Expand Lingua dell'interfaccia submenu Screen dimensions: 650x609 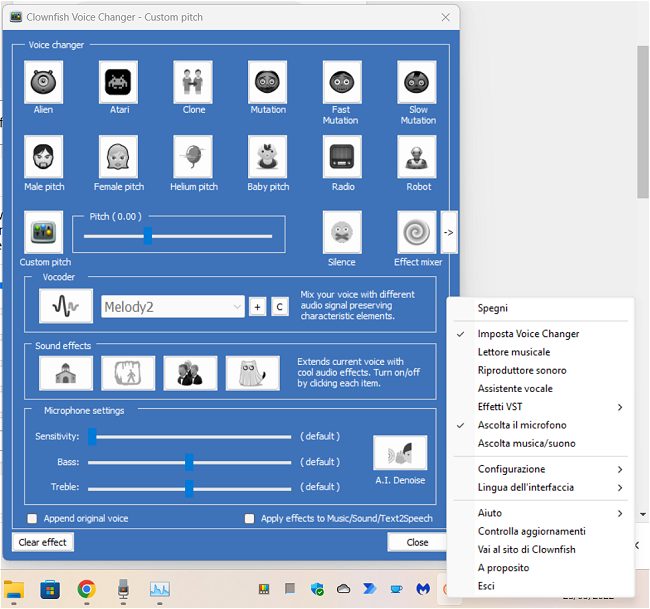pos(540,487)
